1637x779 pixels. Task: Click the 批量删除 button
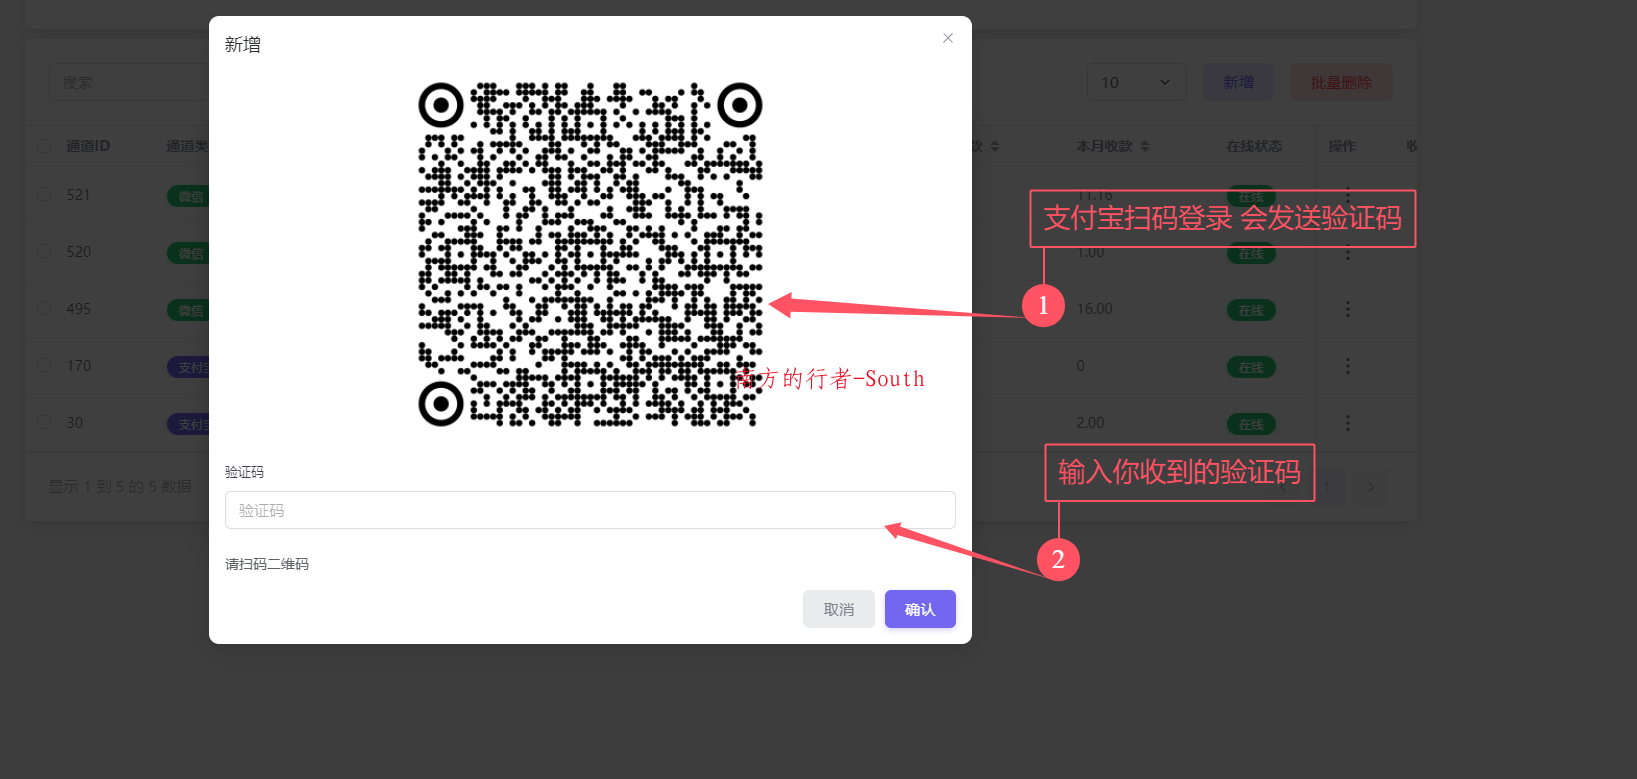pos(1341,82)
